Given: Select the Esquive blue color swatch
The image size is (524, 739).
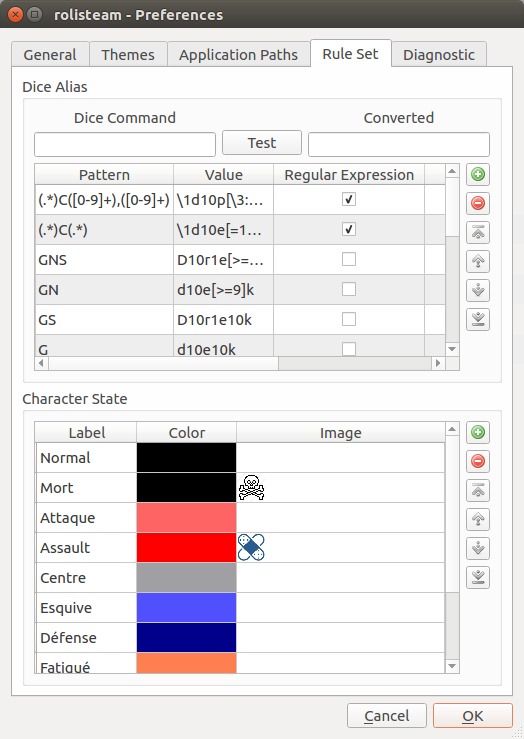Looking at the screenshot, I should pyautogui.click(x=187, y=608).
